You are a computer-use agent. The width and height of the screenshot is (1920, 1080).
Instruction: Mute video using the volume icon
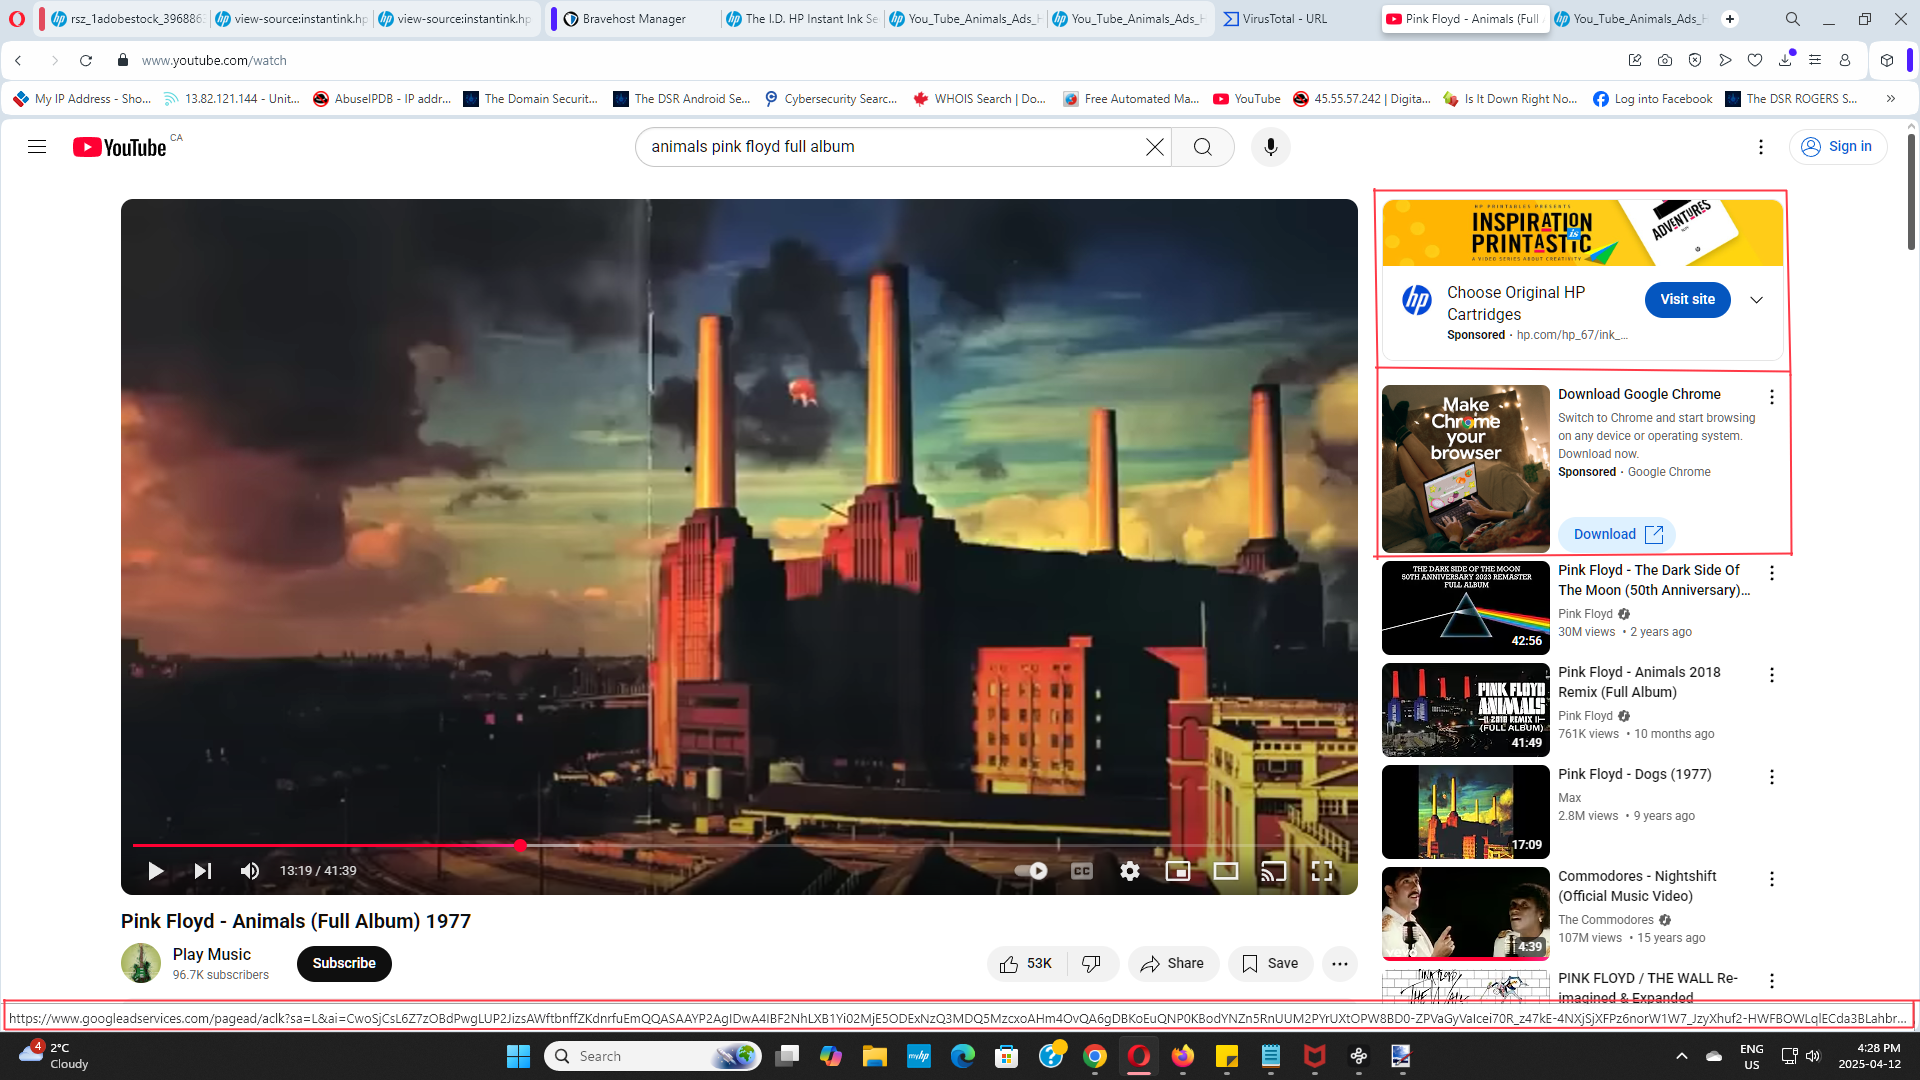[x=250, y=871]
